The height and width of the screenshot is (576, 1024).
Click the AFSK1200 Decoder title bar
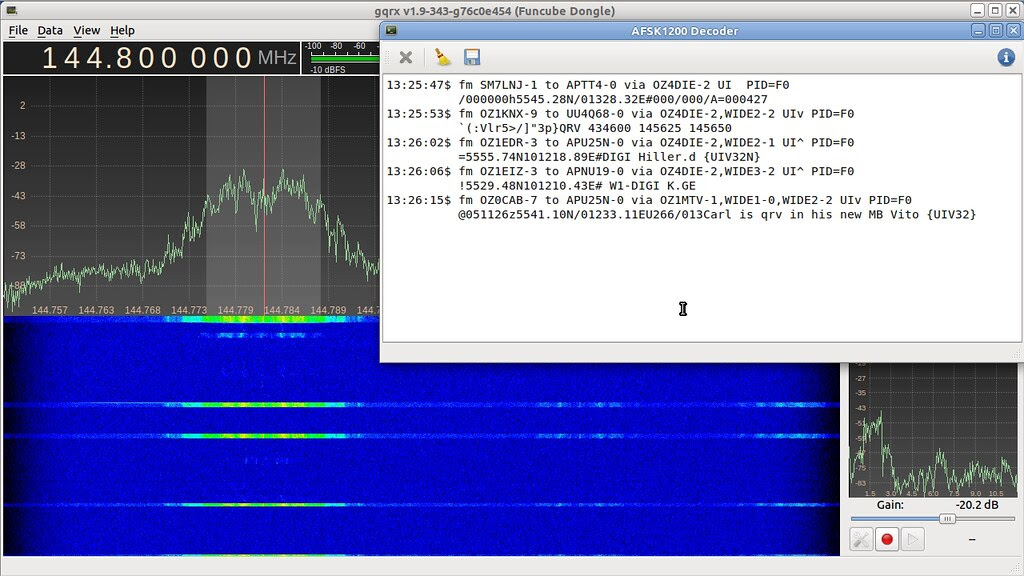click(684, 31)
